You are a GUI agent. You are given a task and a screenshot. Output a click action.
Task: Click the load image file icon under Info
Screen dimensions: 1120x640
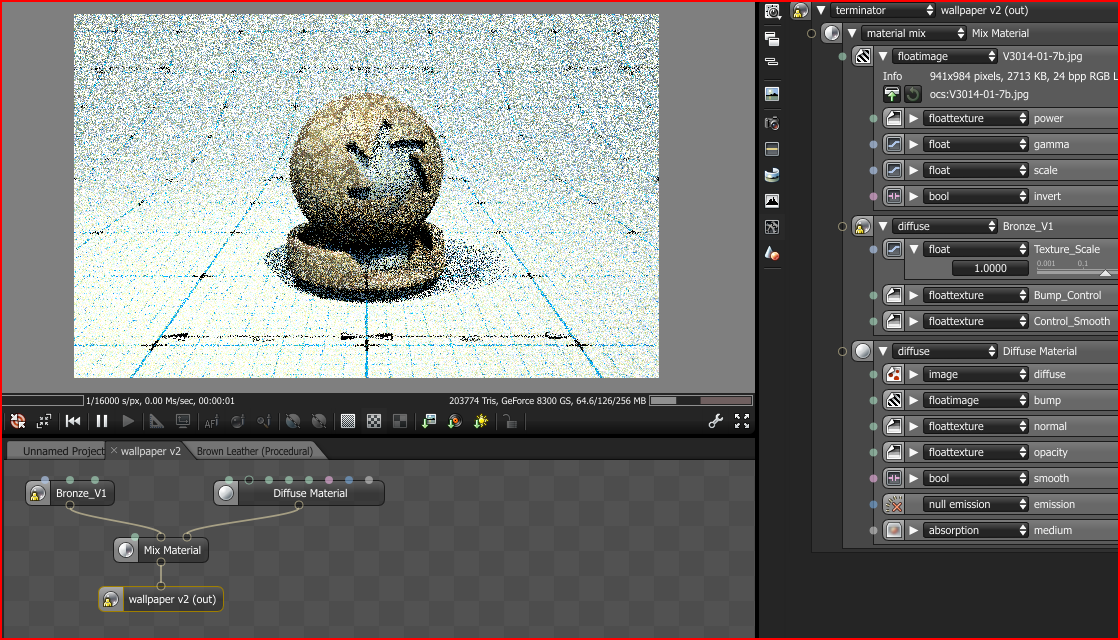point(891,94)
